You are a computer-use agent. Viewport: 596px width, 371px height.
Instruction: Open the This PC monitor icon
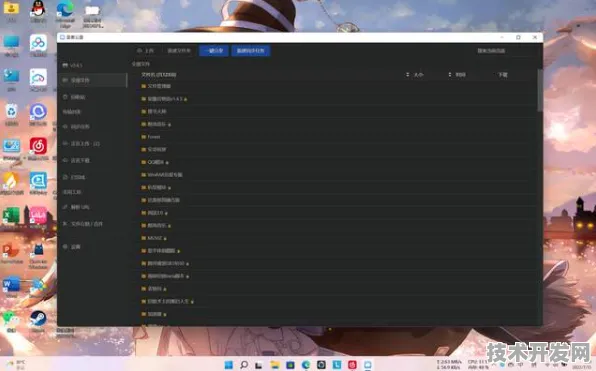[11, 45]
